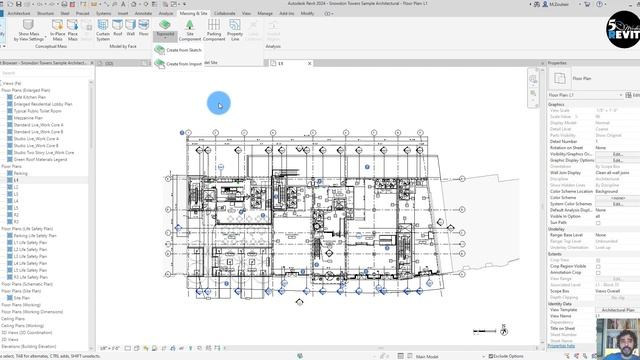Image resolution: width=640 pixels, height=360 pixels.
Task: Click Edit for System Color Schemes
Action: point(617,204)
